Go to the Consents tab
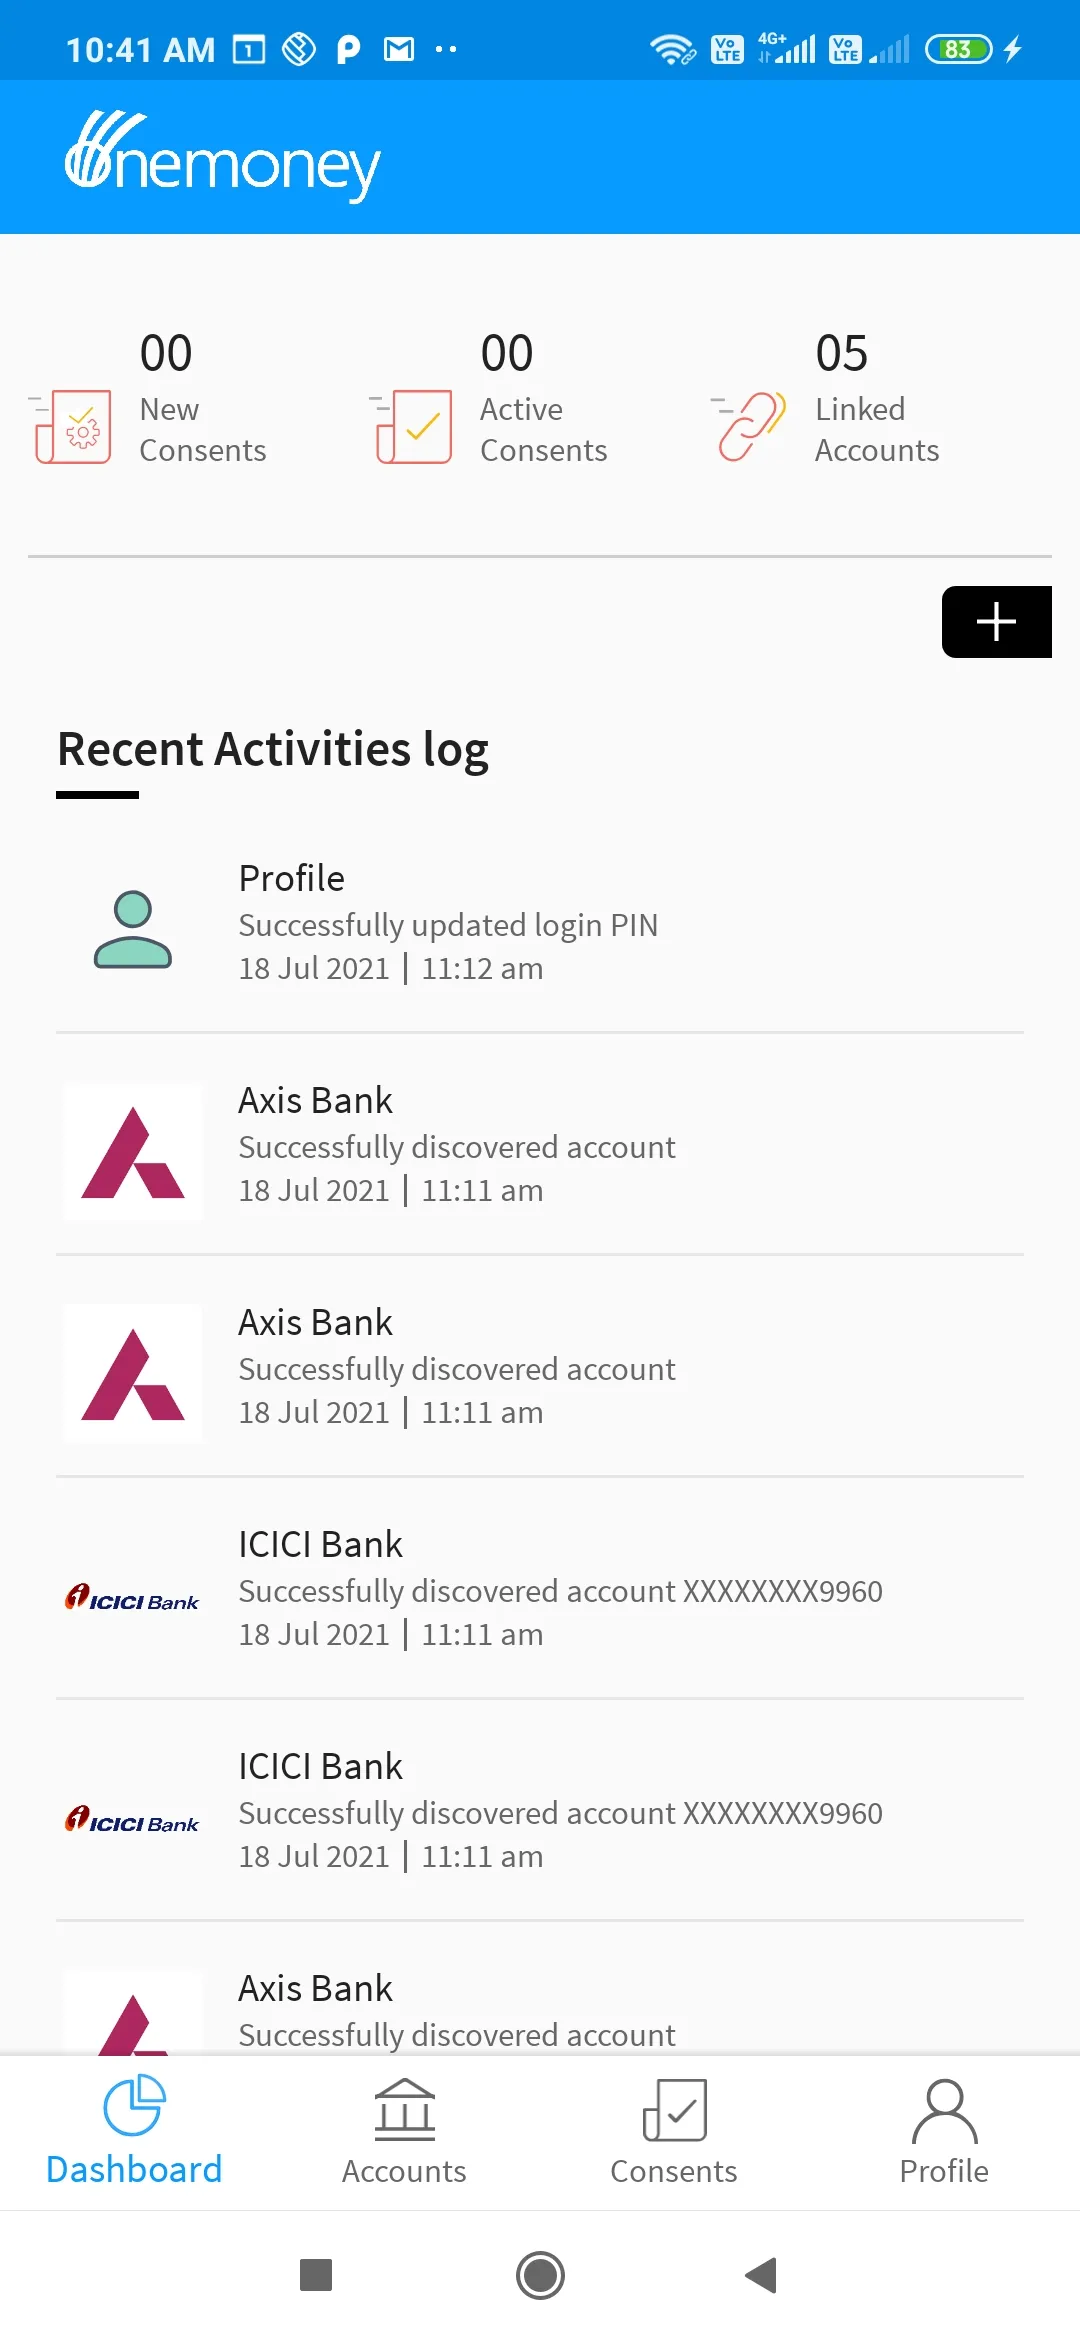Screen dimensions: 1080x2340 674,2130
